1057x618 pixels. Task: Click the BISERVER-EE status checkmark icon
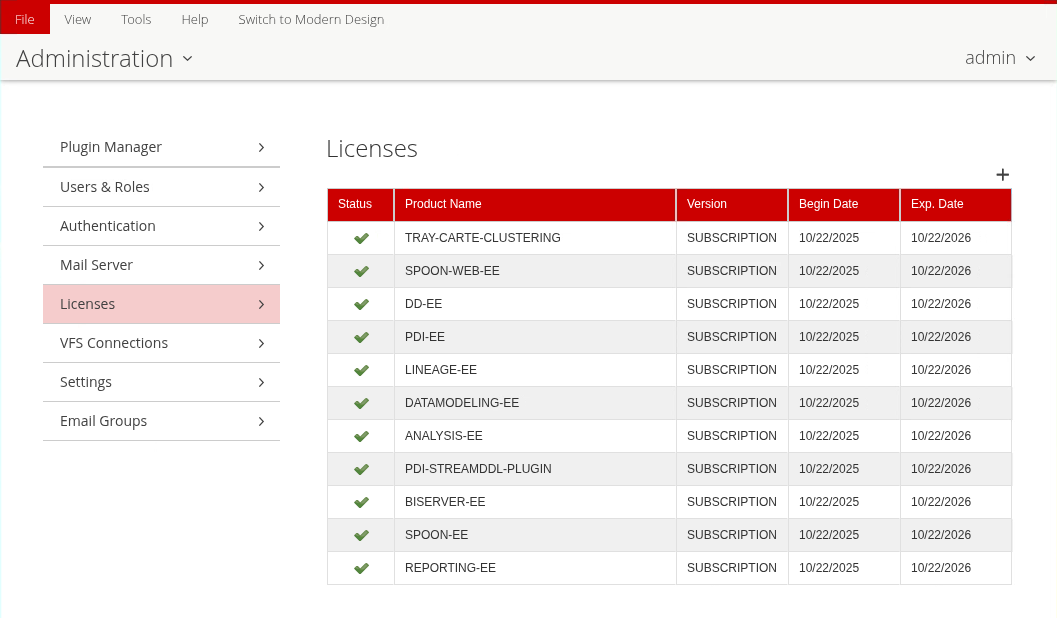pyautogui.click(x=361, y=502)
